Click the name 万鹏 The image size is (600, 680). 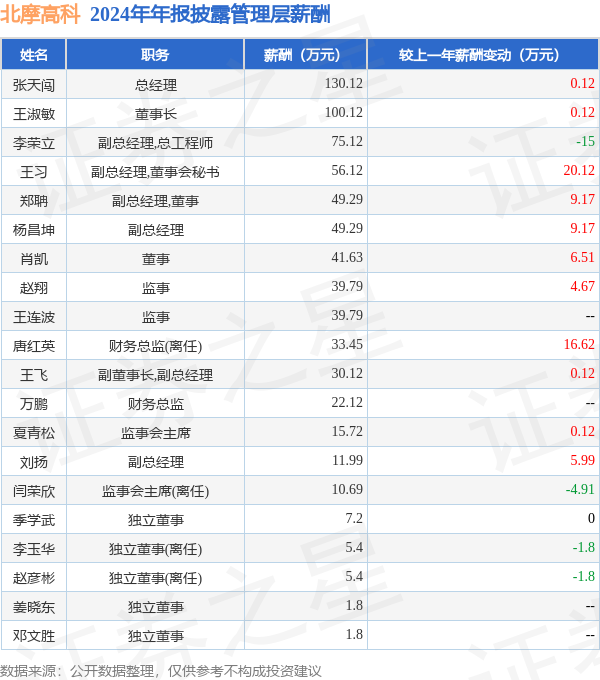click(x=34, y=404)
